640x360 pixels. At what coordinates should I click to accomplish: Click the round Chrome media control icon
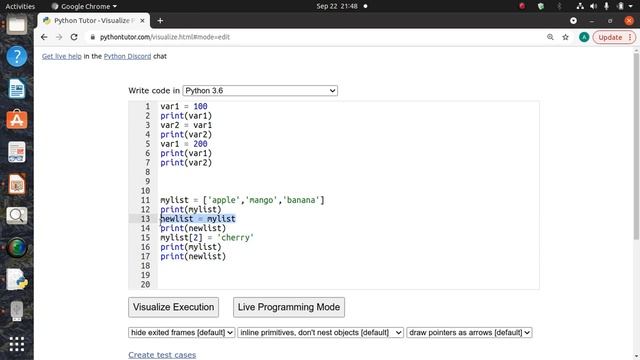pyautogui.click(x=573, y=20)
